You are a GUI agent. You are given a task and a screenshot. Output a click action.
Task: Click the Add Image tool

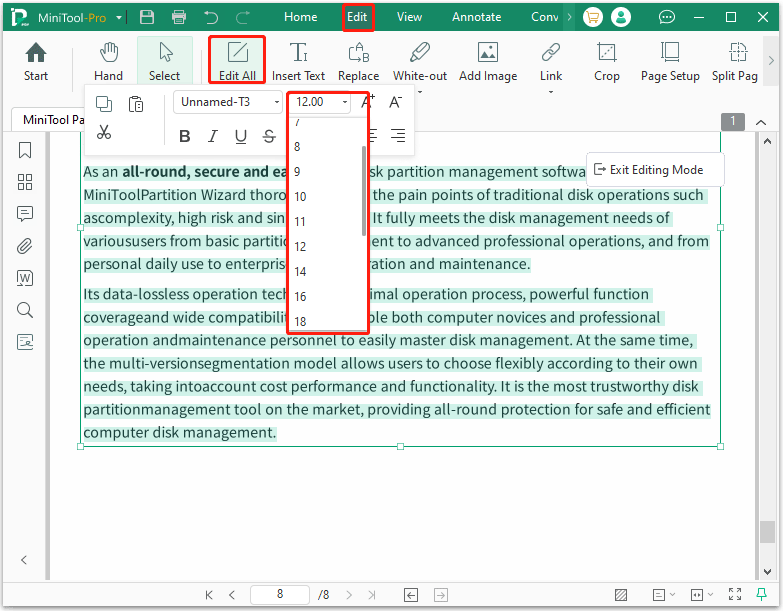[x=488, y=61]
